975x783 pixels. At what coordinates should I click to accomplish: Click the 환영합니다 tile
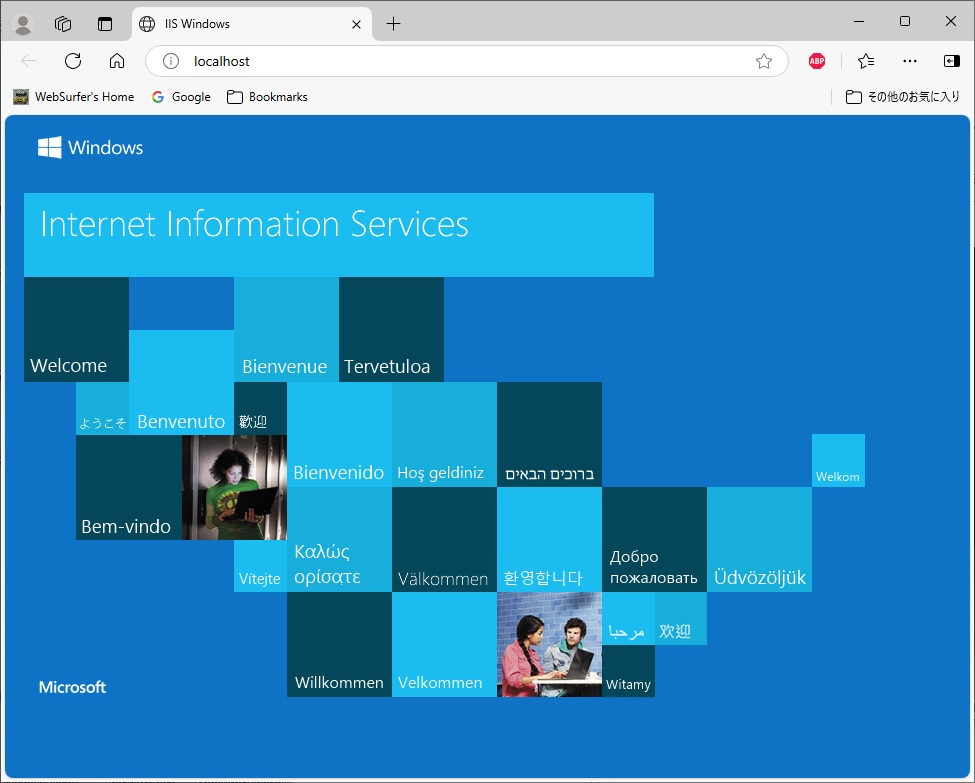click(550, 539)
